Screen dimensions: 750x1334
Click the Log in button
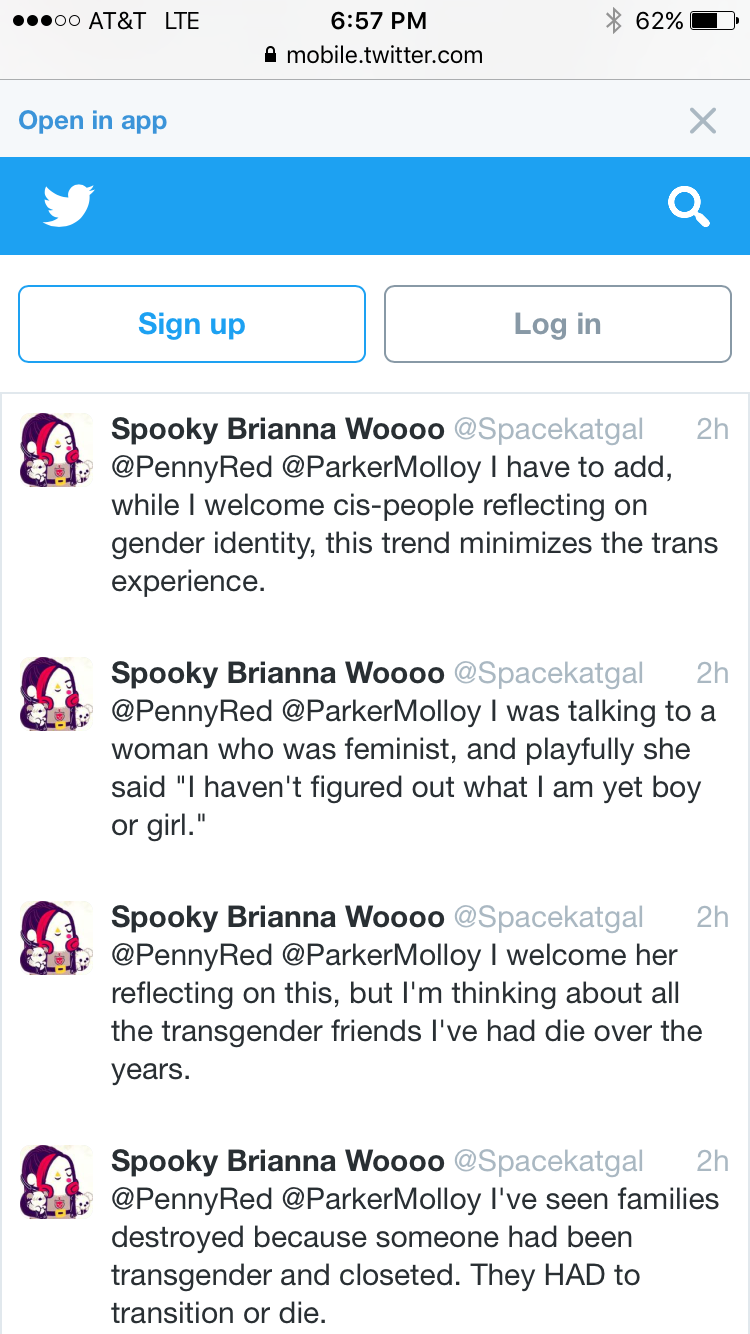558,324
